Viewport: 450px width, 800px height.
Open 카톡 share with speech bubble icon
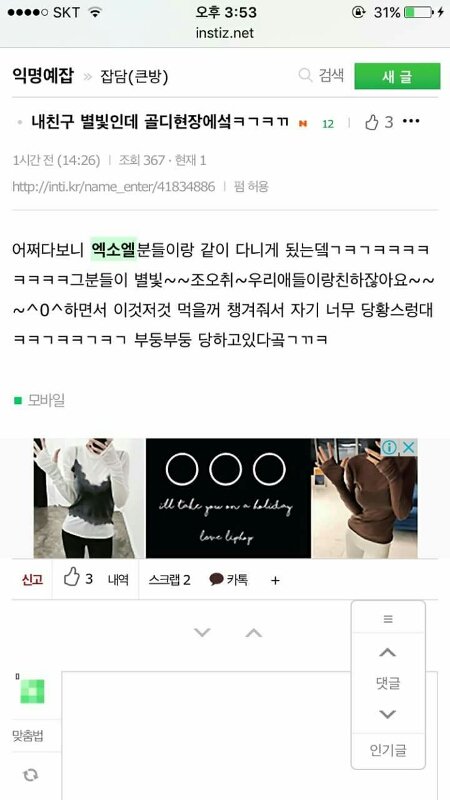click(216, 579)
